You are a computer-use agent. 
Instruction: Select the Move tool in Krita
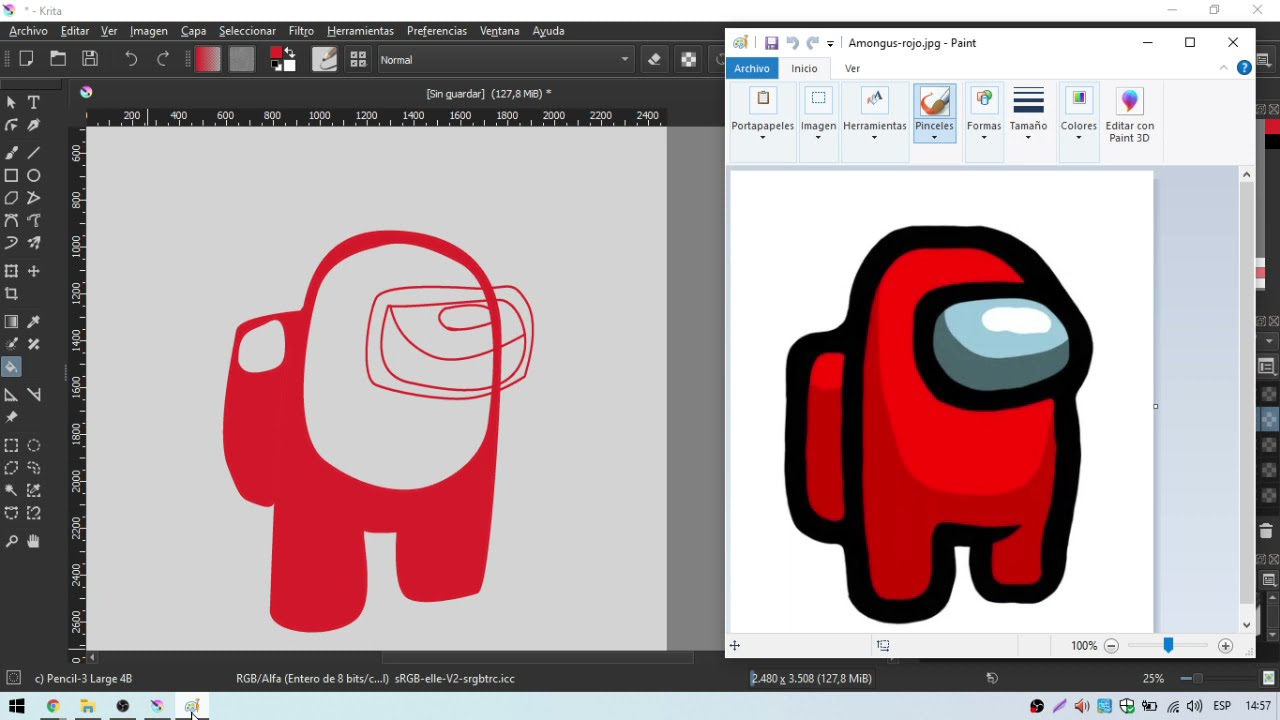(34, 271)
